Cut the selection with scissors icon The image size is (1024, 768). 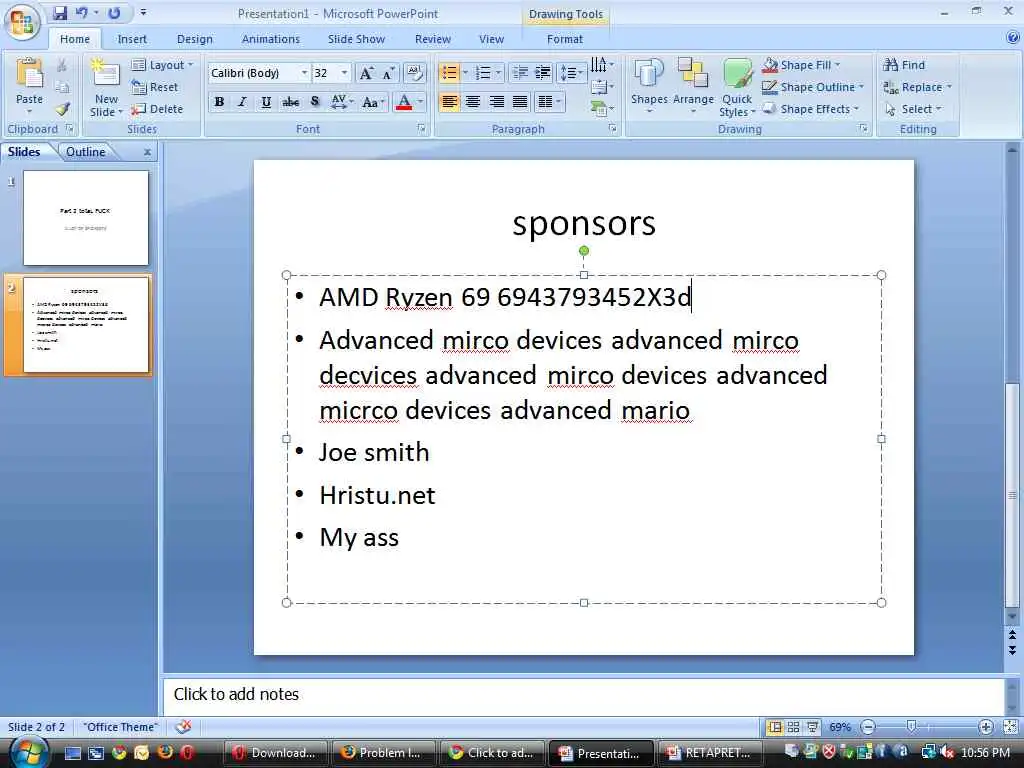pos(61,65)
